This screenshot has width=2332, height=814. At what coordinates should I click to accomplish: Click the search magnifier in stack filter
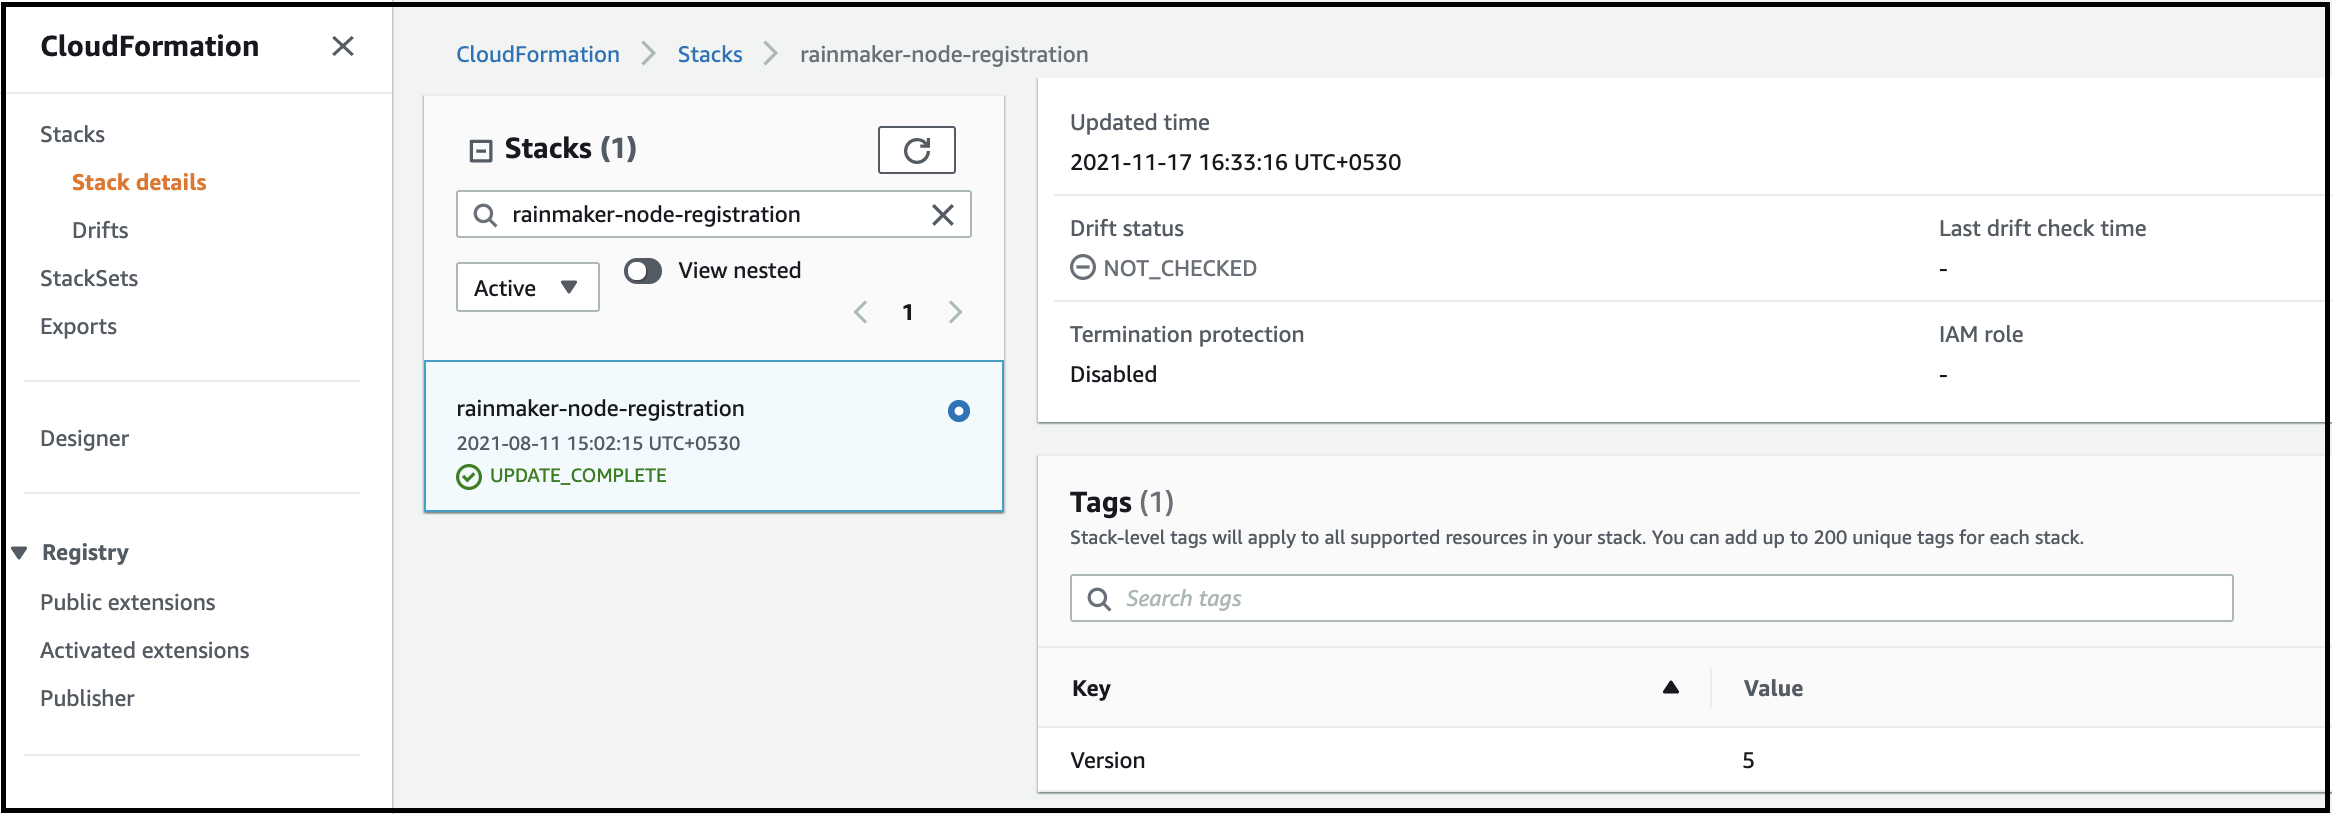pyautogui.click(x=485, y=215)
